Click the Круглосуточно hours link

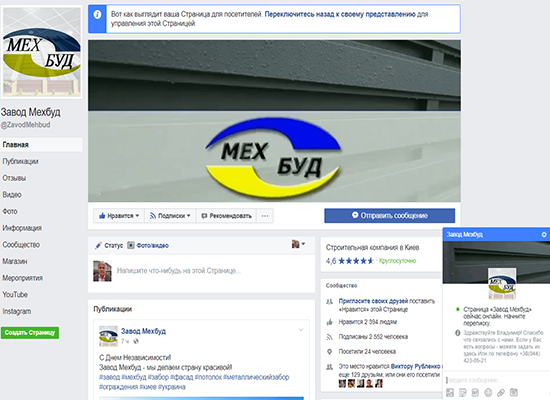(397, 261)
